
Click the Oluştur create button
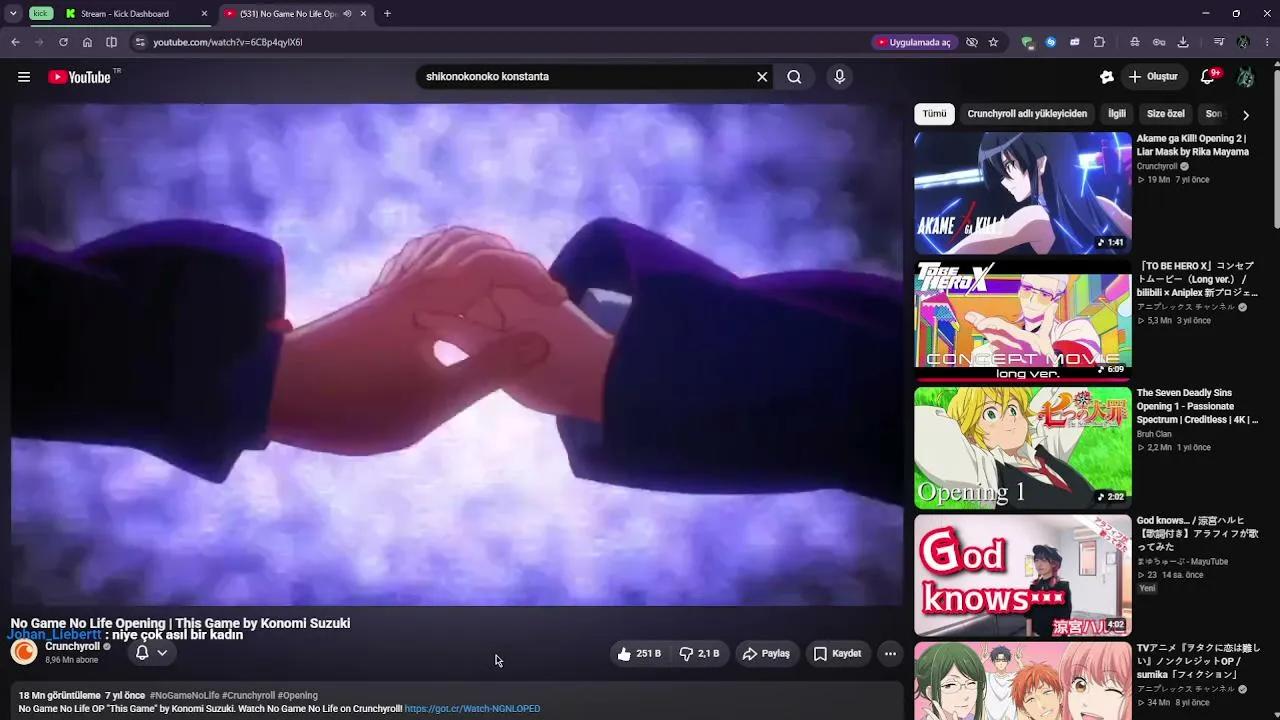1153,77
